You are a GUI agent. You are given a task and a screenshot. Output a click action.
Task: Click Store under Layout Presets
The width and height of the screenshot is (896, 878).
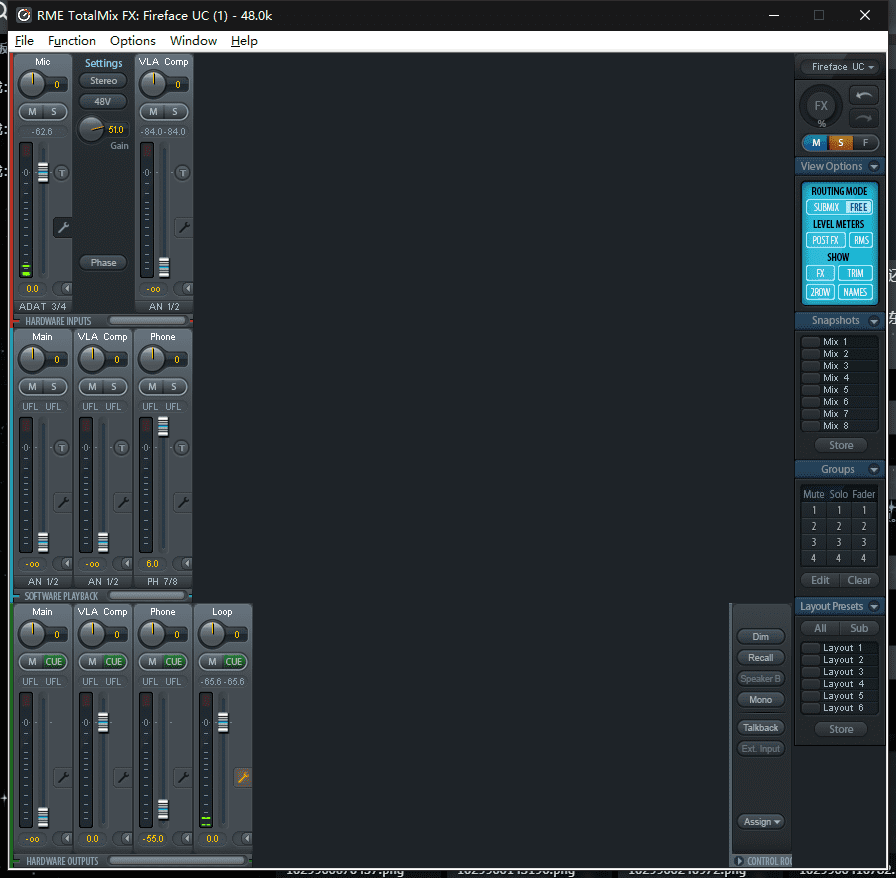pos(841,729)
